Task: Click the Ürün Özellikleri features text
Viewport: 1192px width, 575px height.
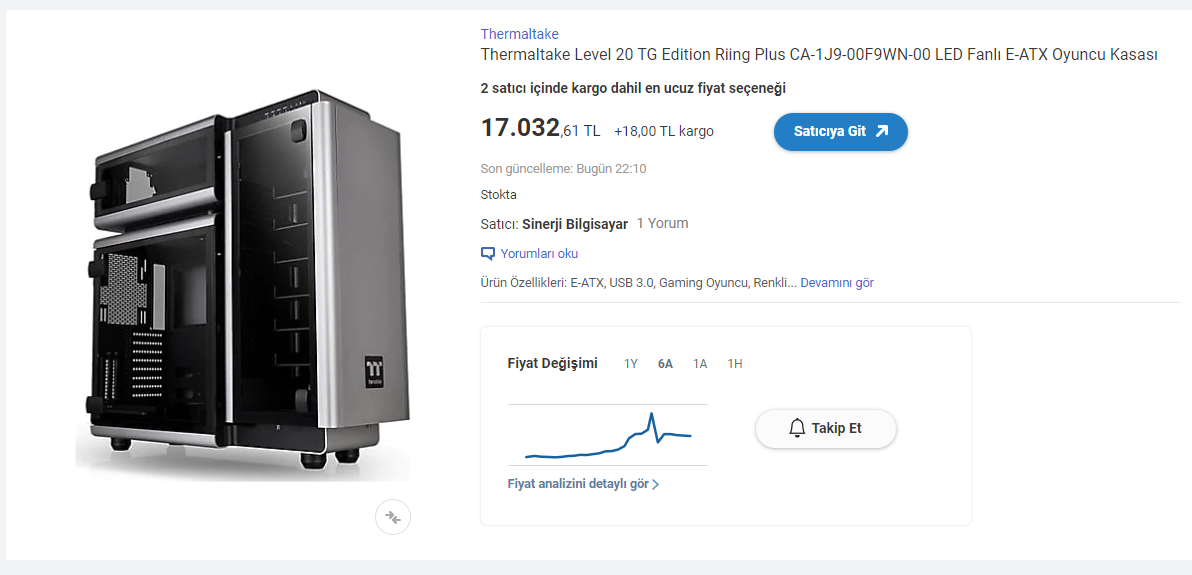Action: [x=639, y=283]
